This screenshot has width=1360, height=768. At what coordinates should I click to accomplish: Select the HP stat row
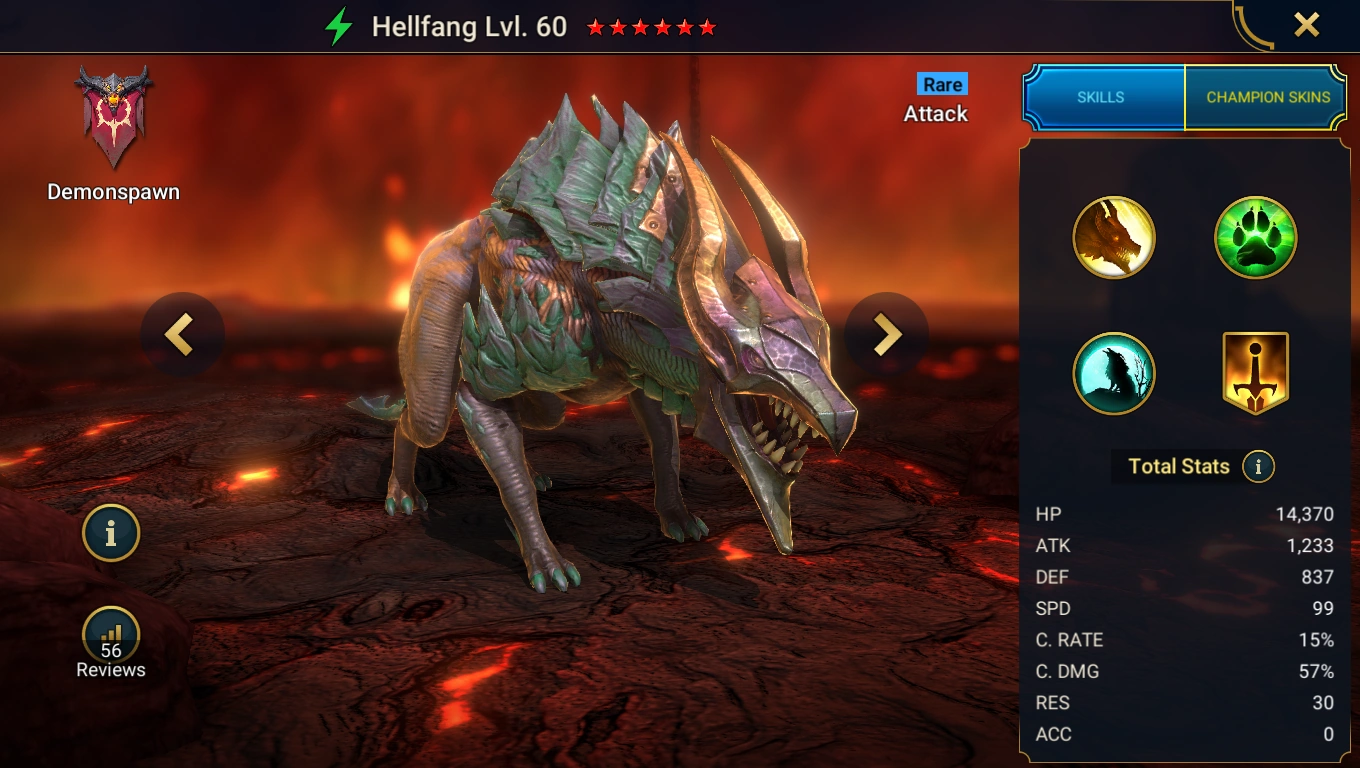1185,514
